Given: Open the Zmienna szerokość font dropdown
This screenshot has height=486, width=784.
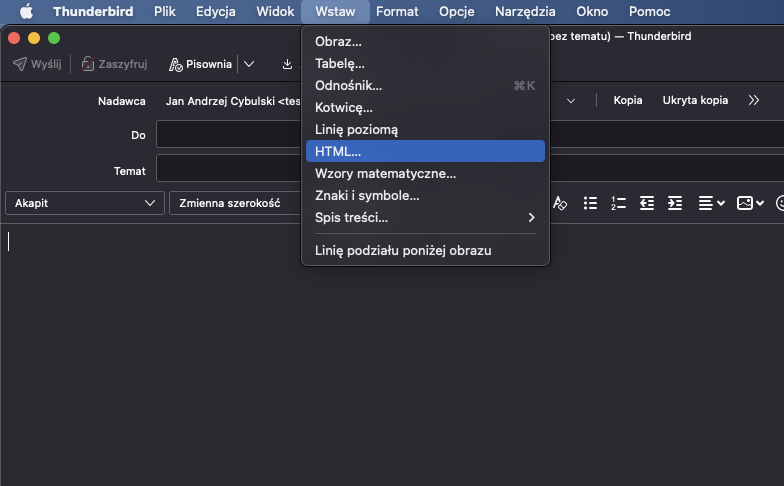Looking at the screenshot, I should point(235,203).
